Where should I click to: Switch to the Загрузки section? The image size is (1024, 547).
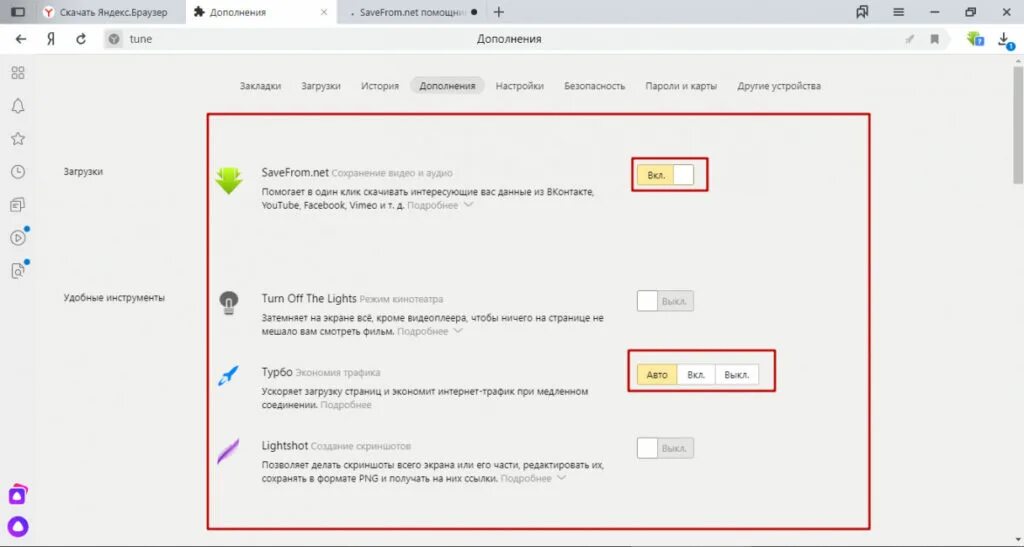[321, 86]
